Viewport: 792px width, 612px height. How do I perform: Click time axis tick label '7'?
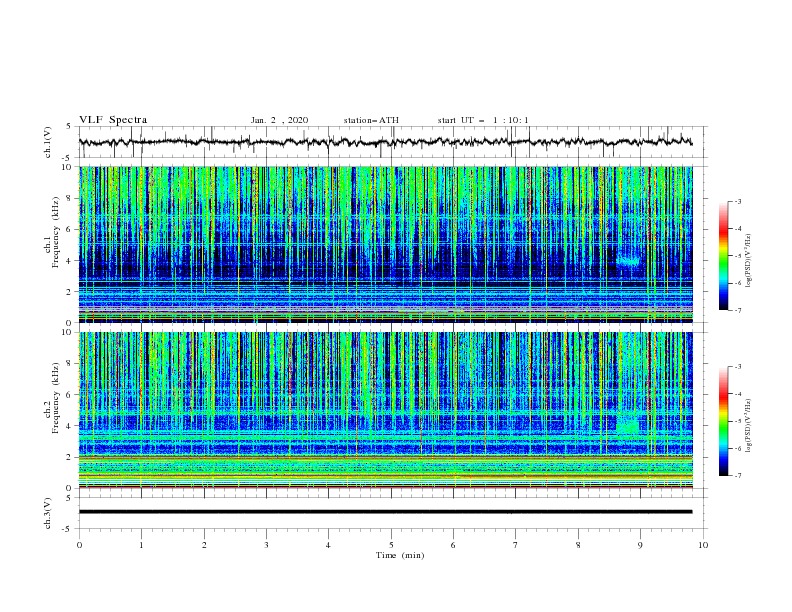pos(516,545)
